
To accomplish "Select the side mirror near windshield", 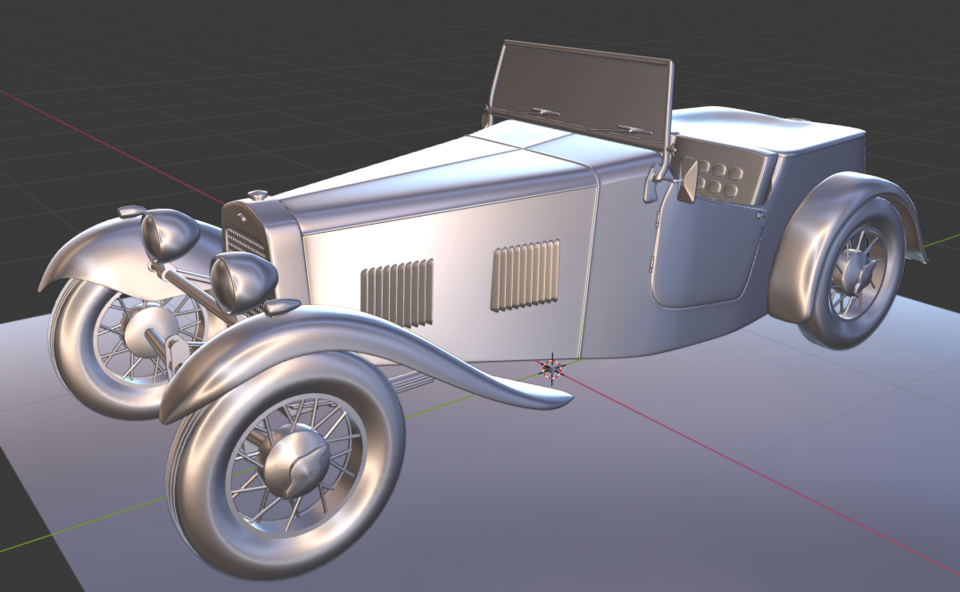I will click(690, 180).
